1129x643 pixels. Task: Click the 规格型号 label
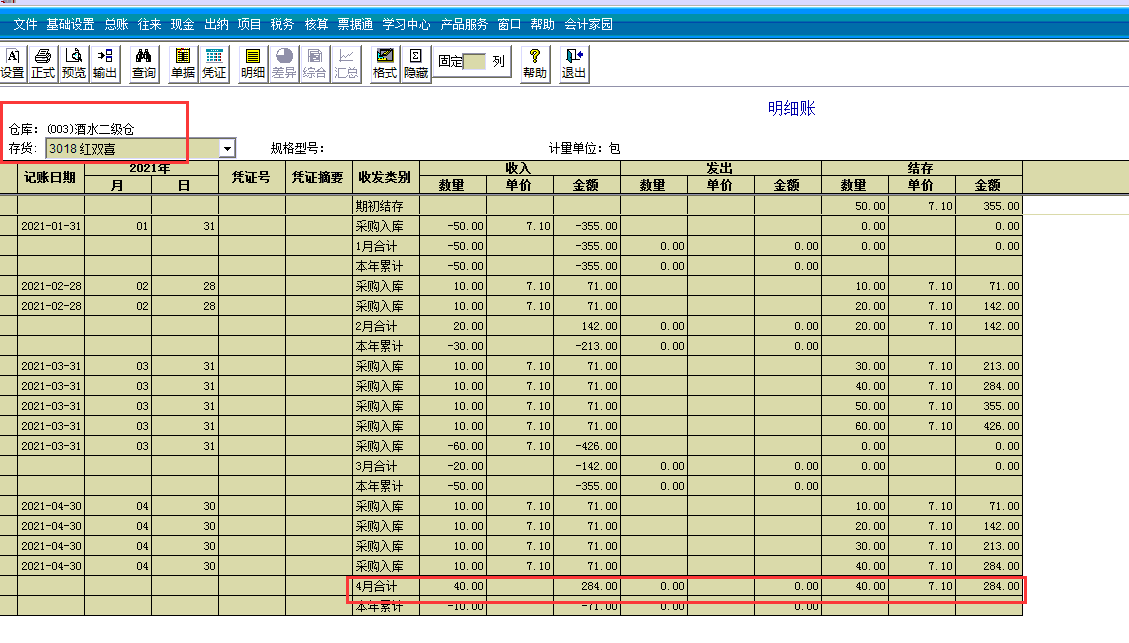pyautogui.click(x=297, y=148)
